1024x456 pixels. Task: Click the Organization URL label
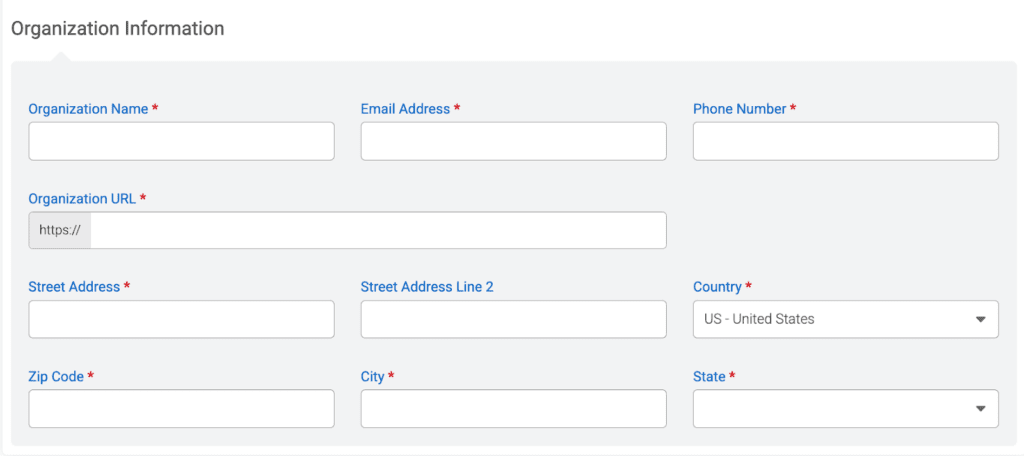[x=82, y=198]
